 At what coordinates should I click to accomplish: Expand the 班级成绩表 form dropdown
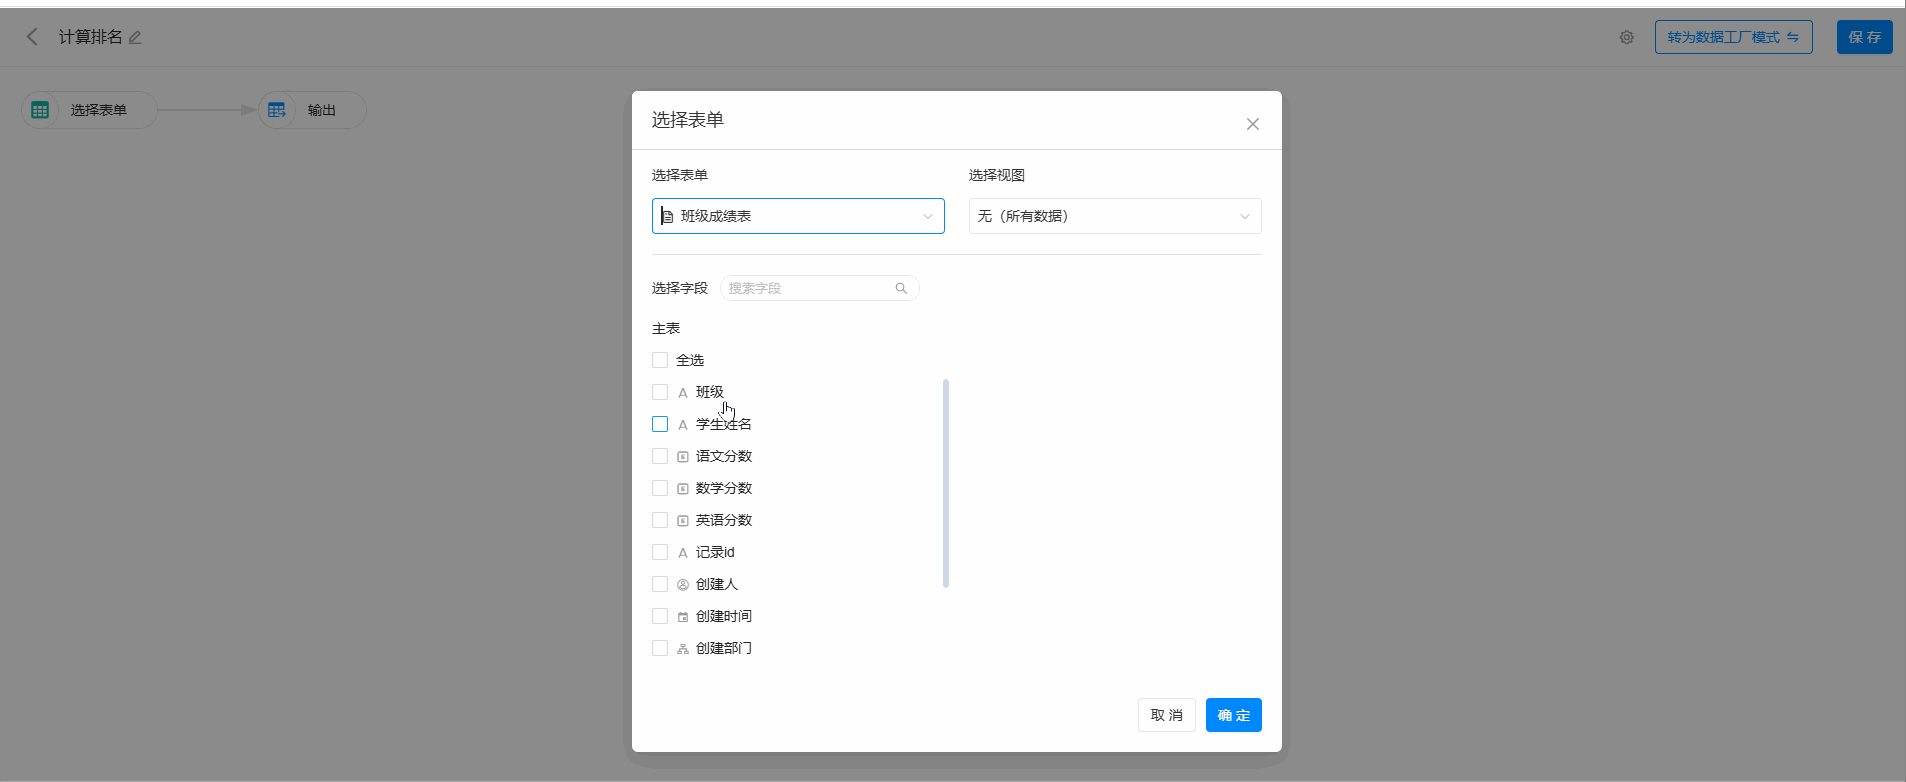(927, 216)
